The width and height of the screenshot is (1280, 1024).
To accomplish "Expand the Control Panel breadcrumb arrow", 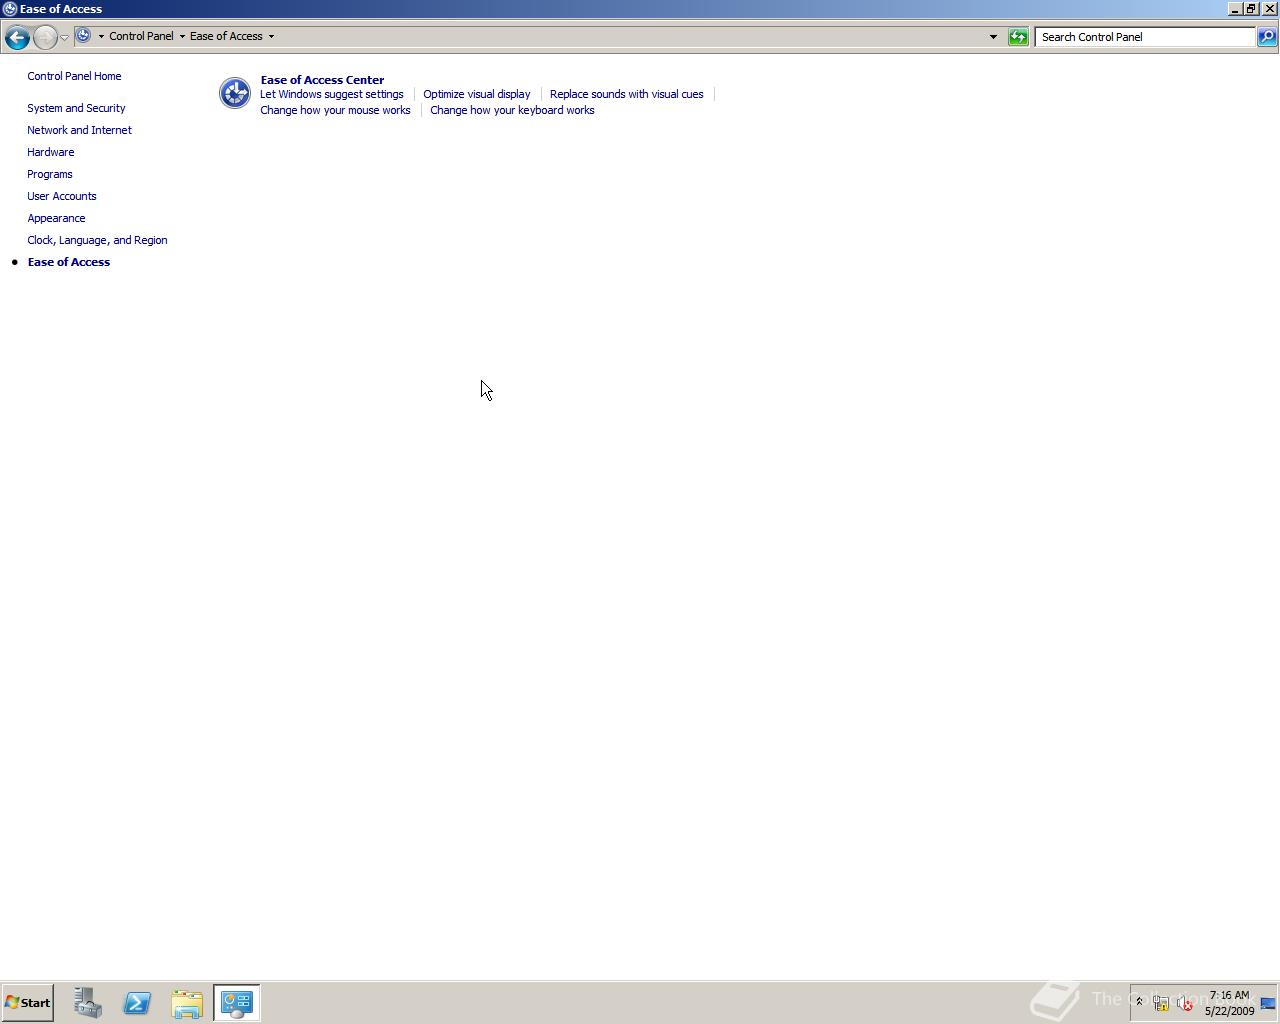I will [182, 36].
